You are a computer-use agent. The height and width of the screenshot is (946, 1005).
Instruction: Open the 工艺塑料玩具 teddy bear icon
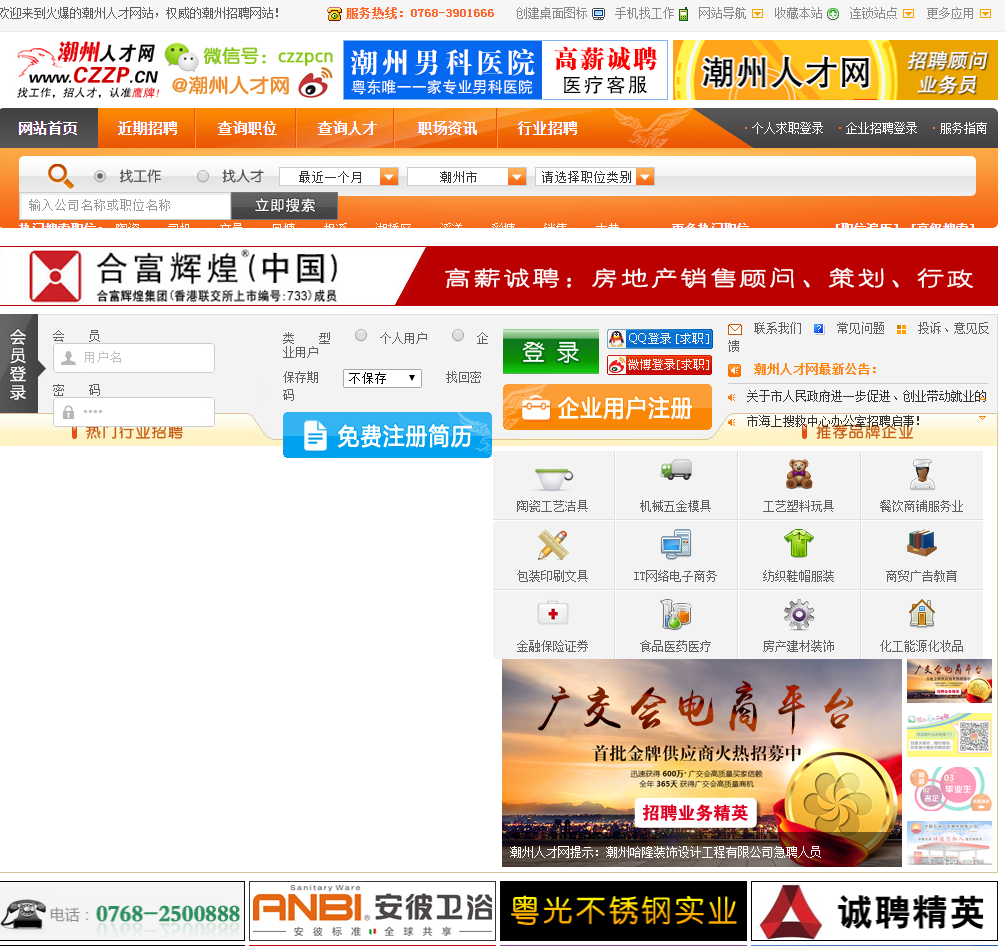click(x=799, y=474)
